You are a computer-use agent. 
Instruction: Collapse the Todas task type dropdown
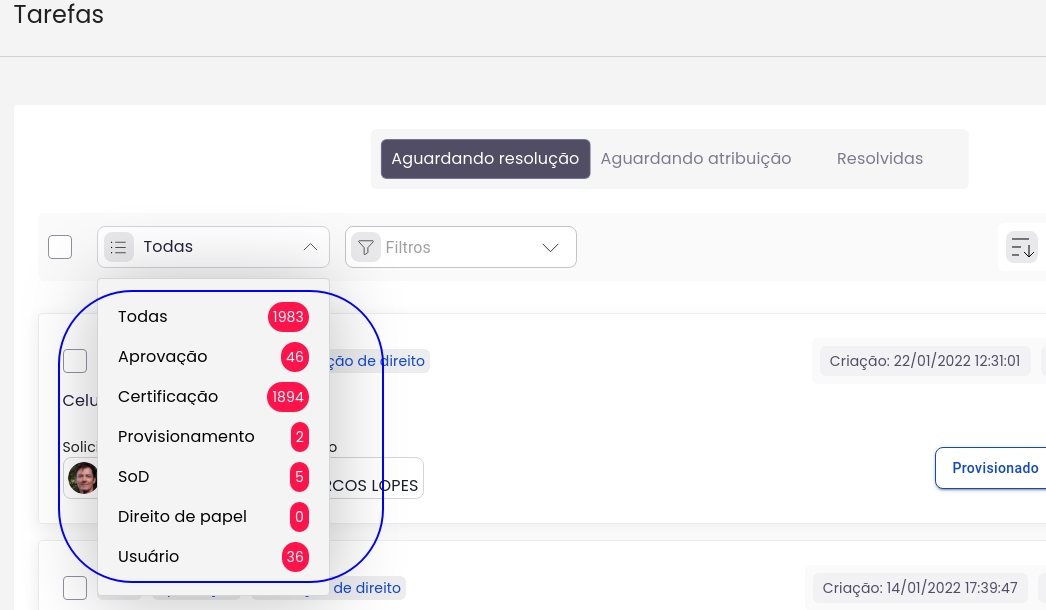tap(310, 247)
